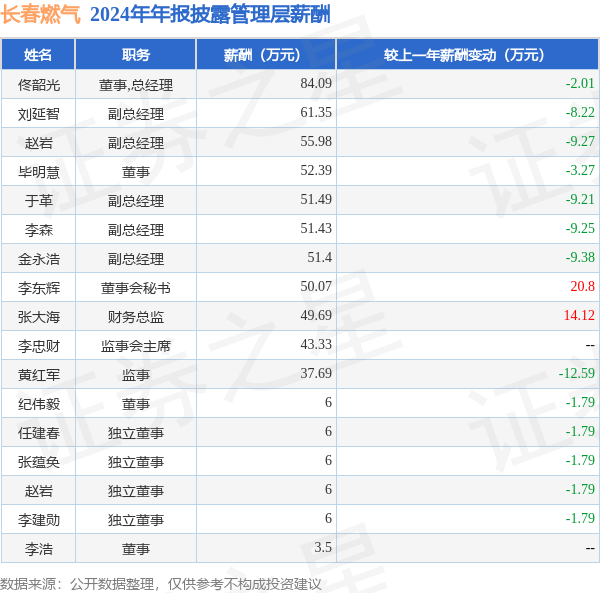Click the change value -12.59
This screenshot has height=593, width=600.
tap(577, 374)
